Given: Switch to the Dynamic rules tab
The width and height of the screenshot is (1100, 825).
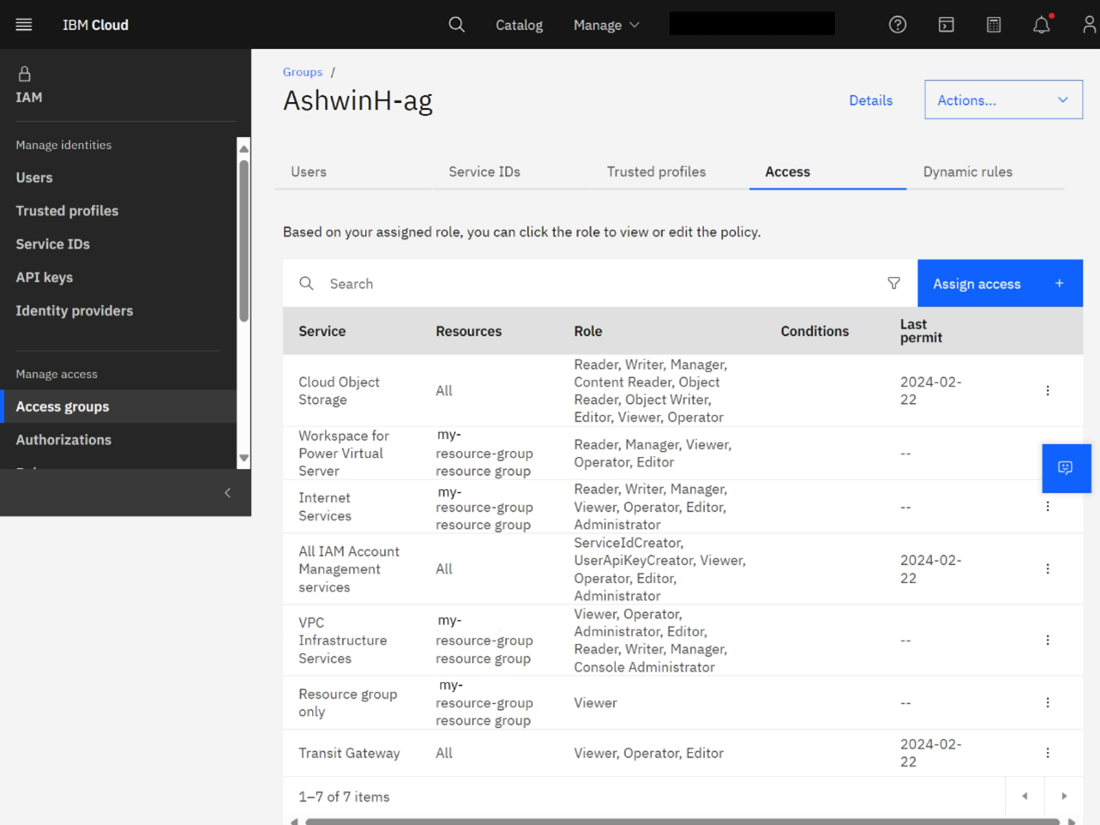Looking at the screenshot, I should tap(967, 171).
